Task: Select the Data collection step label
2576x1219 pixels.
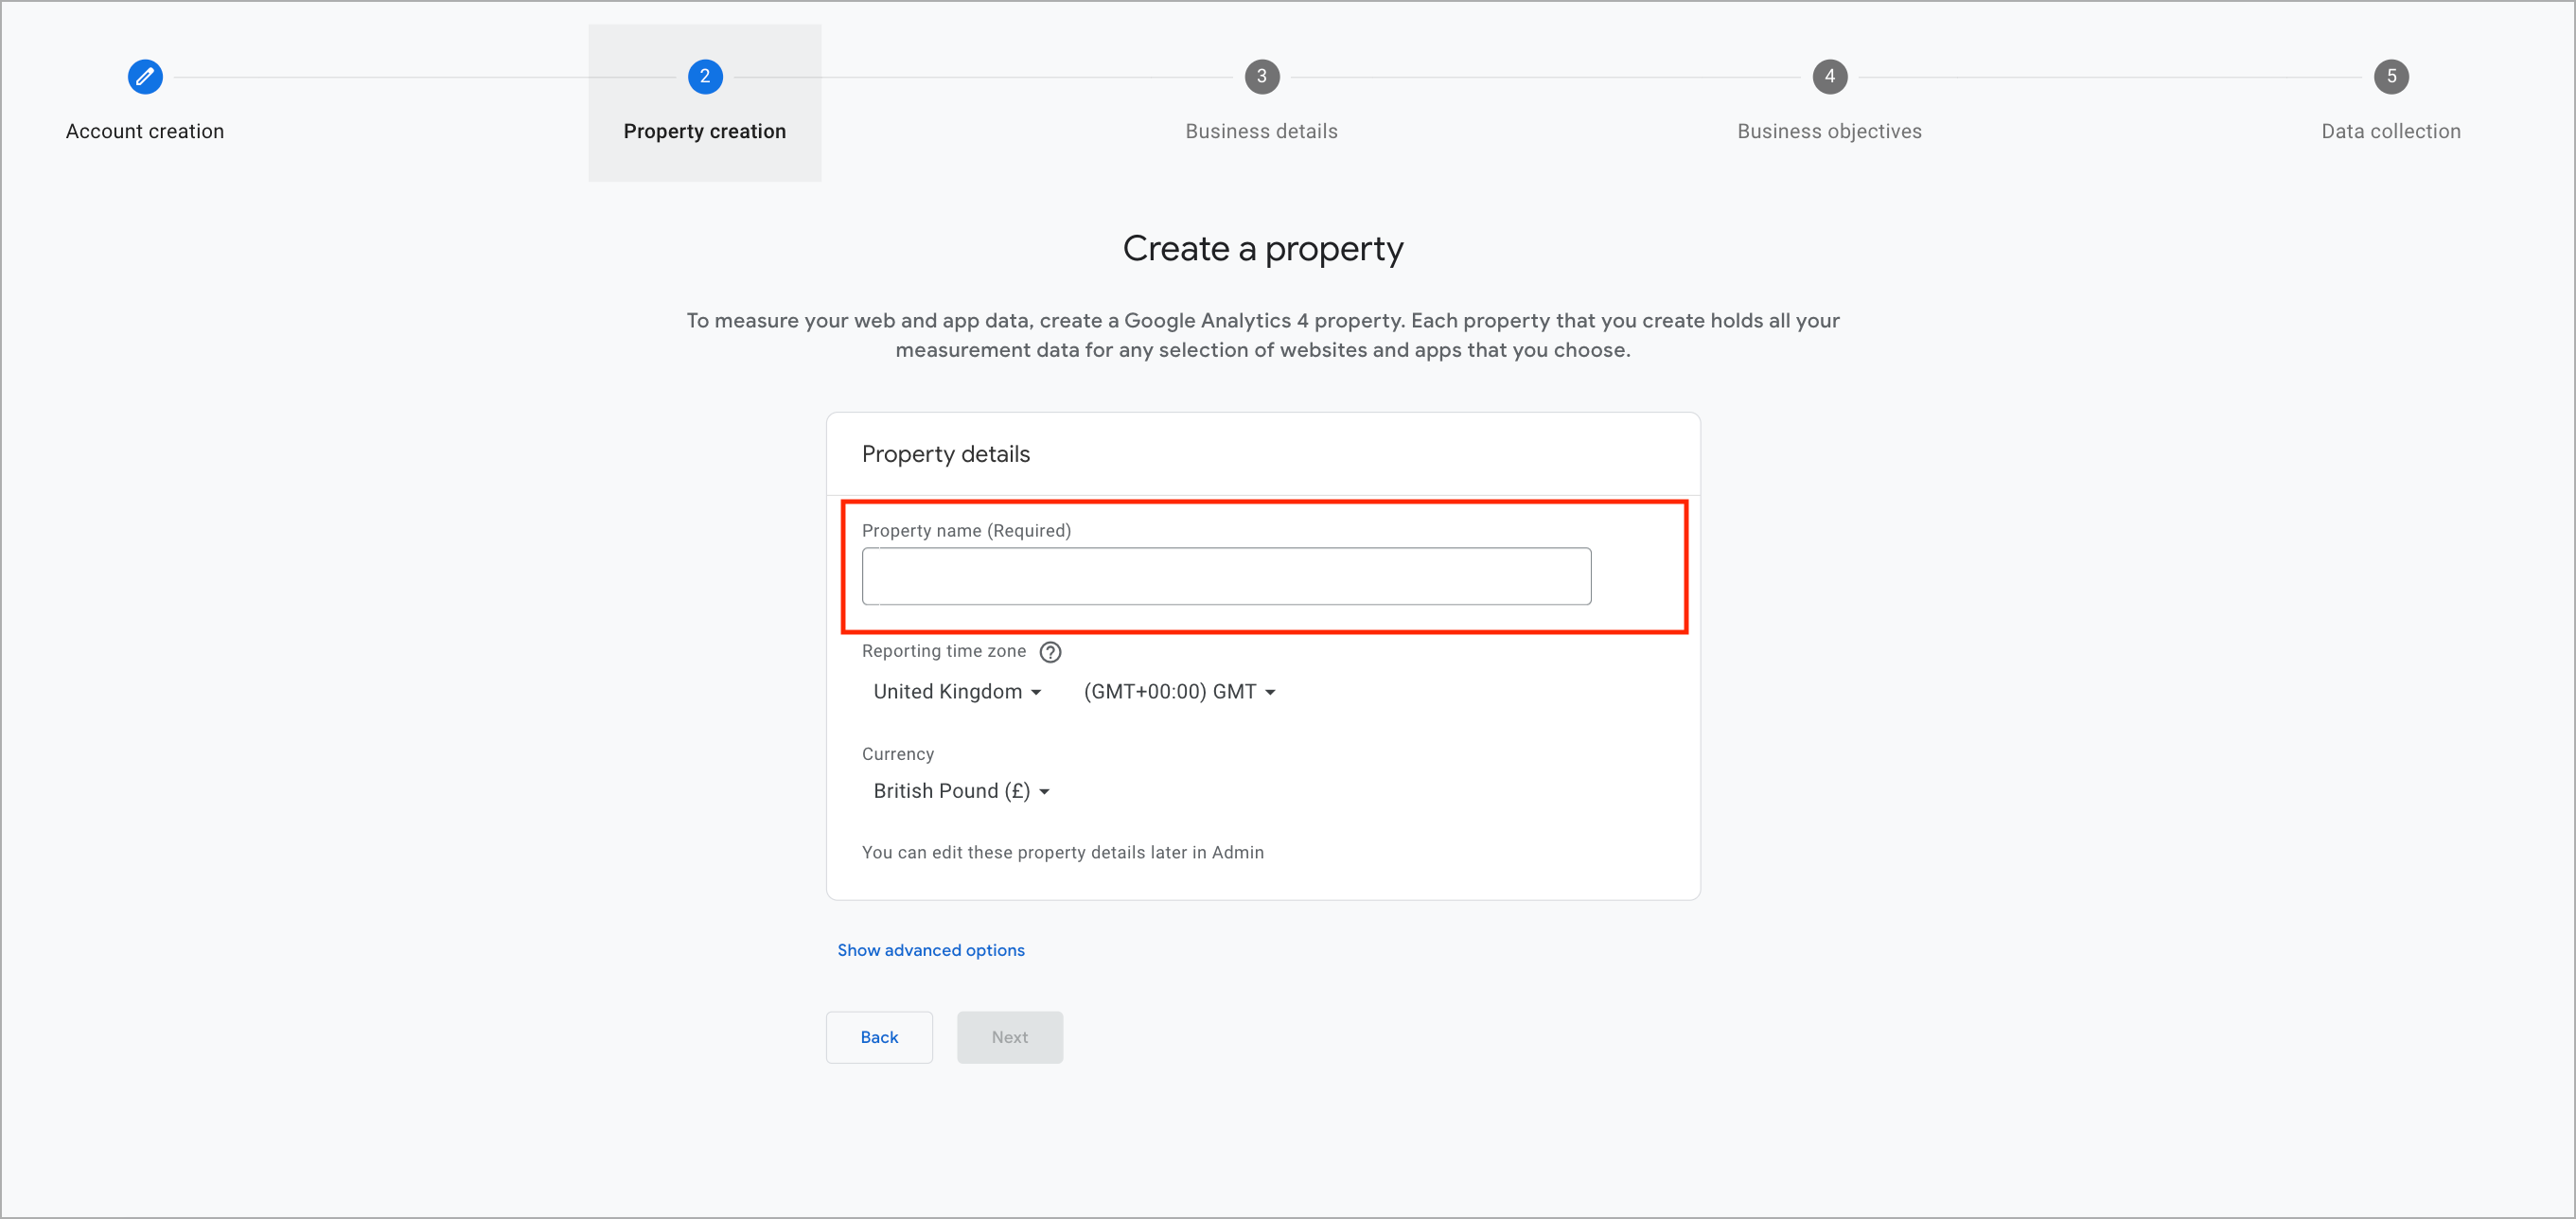Action: pos(2391,131)
